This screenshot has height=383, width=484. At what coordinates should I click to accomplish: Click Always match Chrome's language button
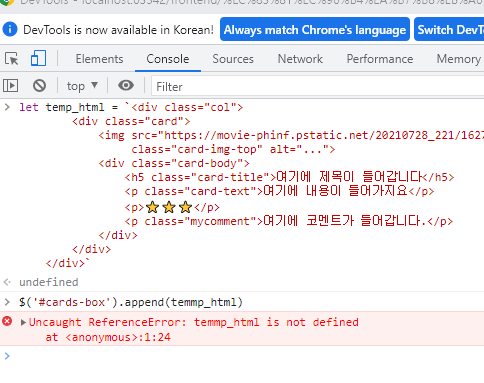coord(315,30)
